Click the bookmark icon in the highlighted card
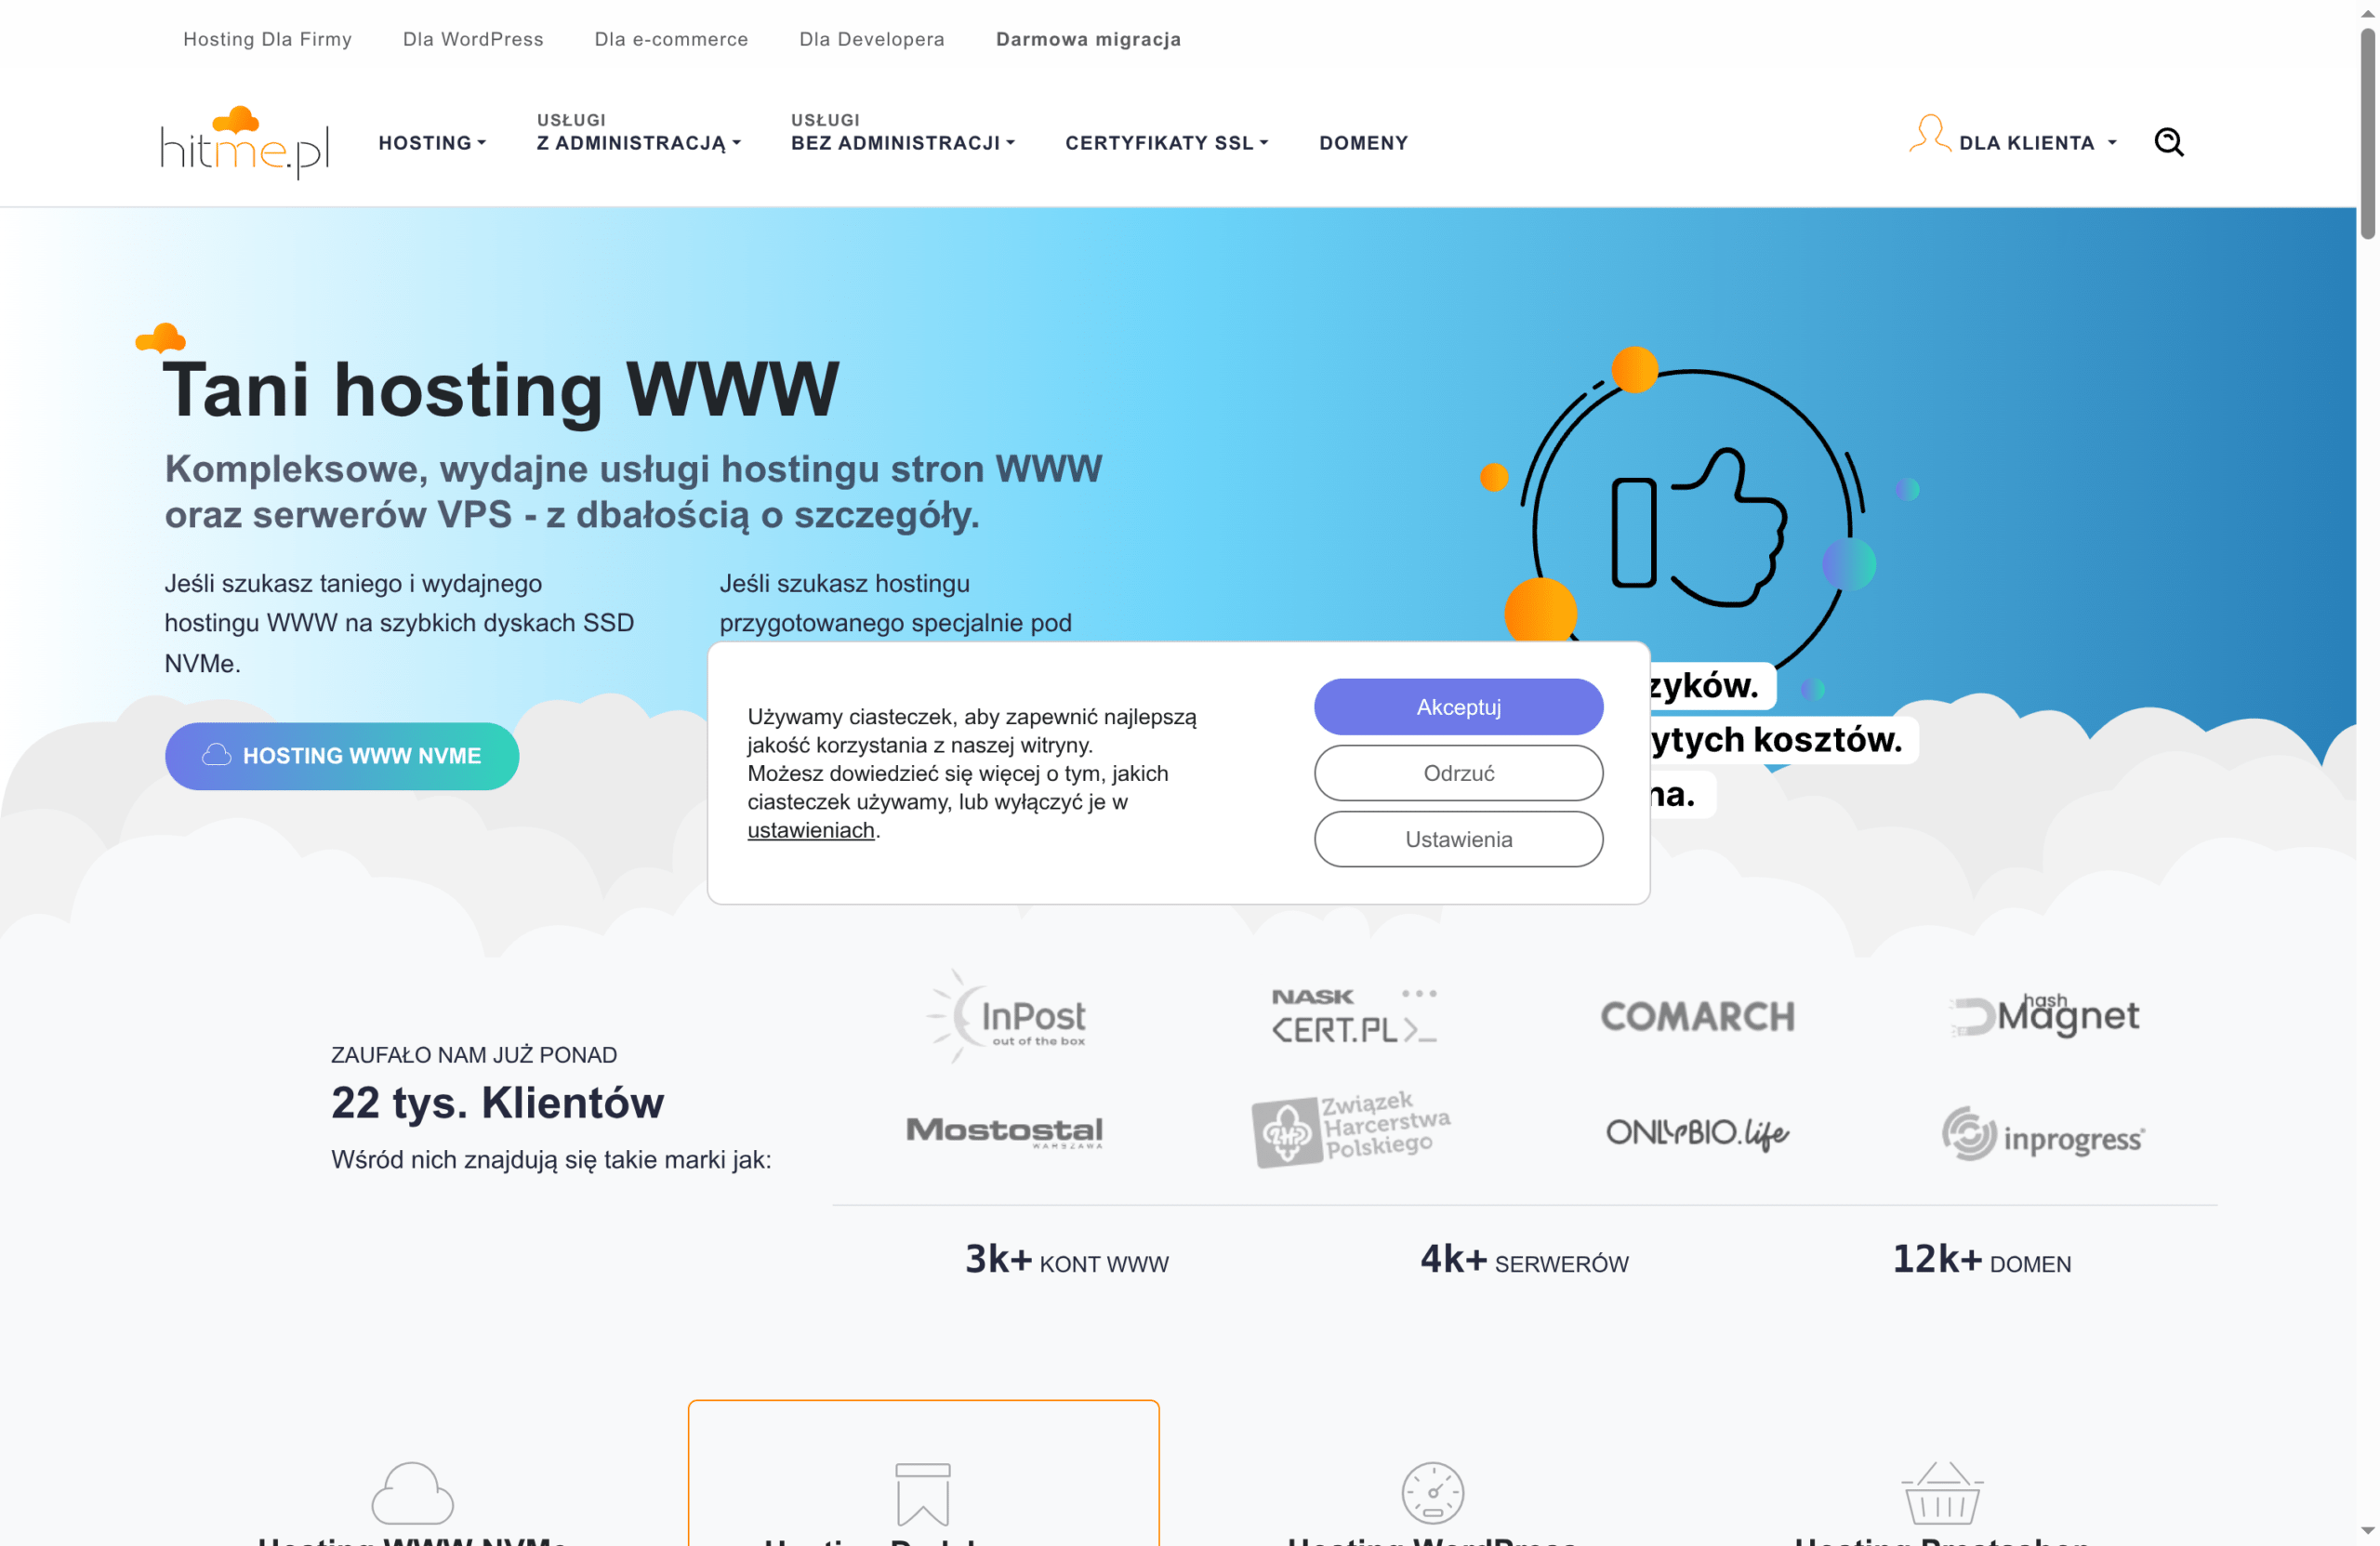The image size is (2380, 1546). pos(923,1494)
